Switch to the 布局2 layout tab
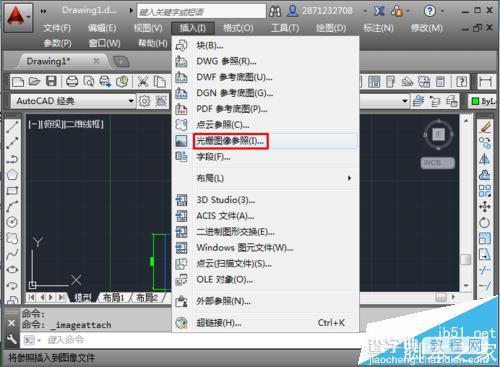 coord(147,297)
